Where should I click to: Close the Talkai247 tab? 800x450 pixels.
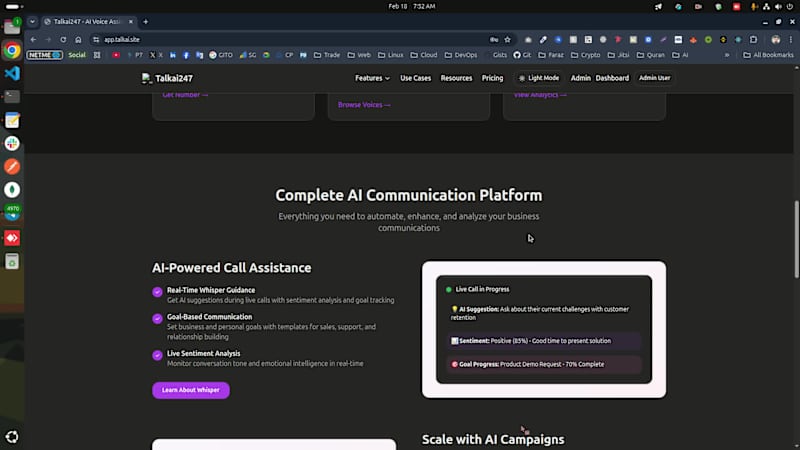tap(131, 21)
